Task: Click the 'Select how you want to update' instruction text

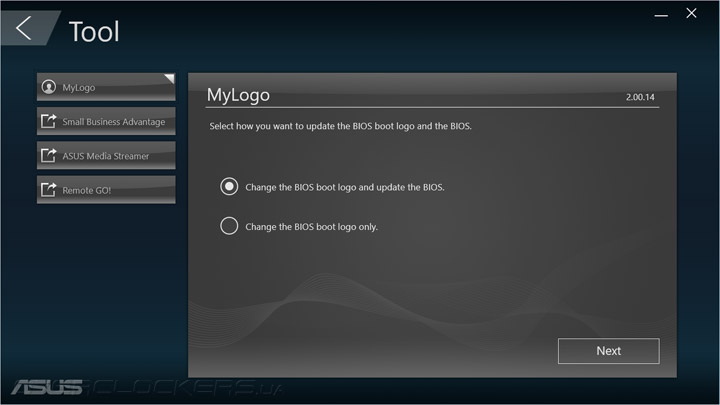Action: (x=340, y=126)
